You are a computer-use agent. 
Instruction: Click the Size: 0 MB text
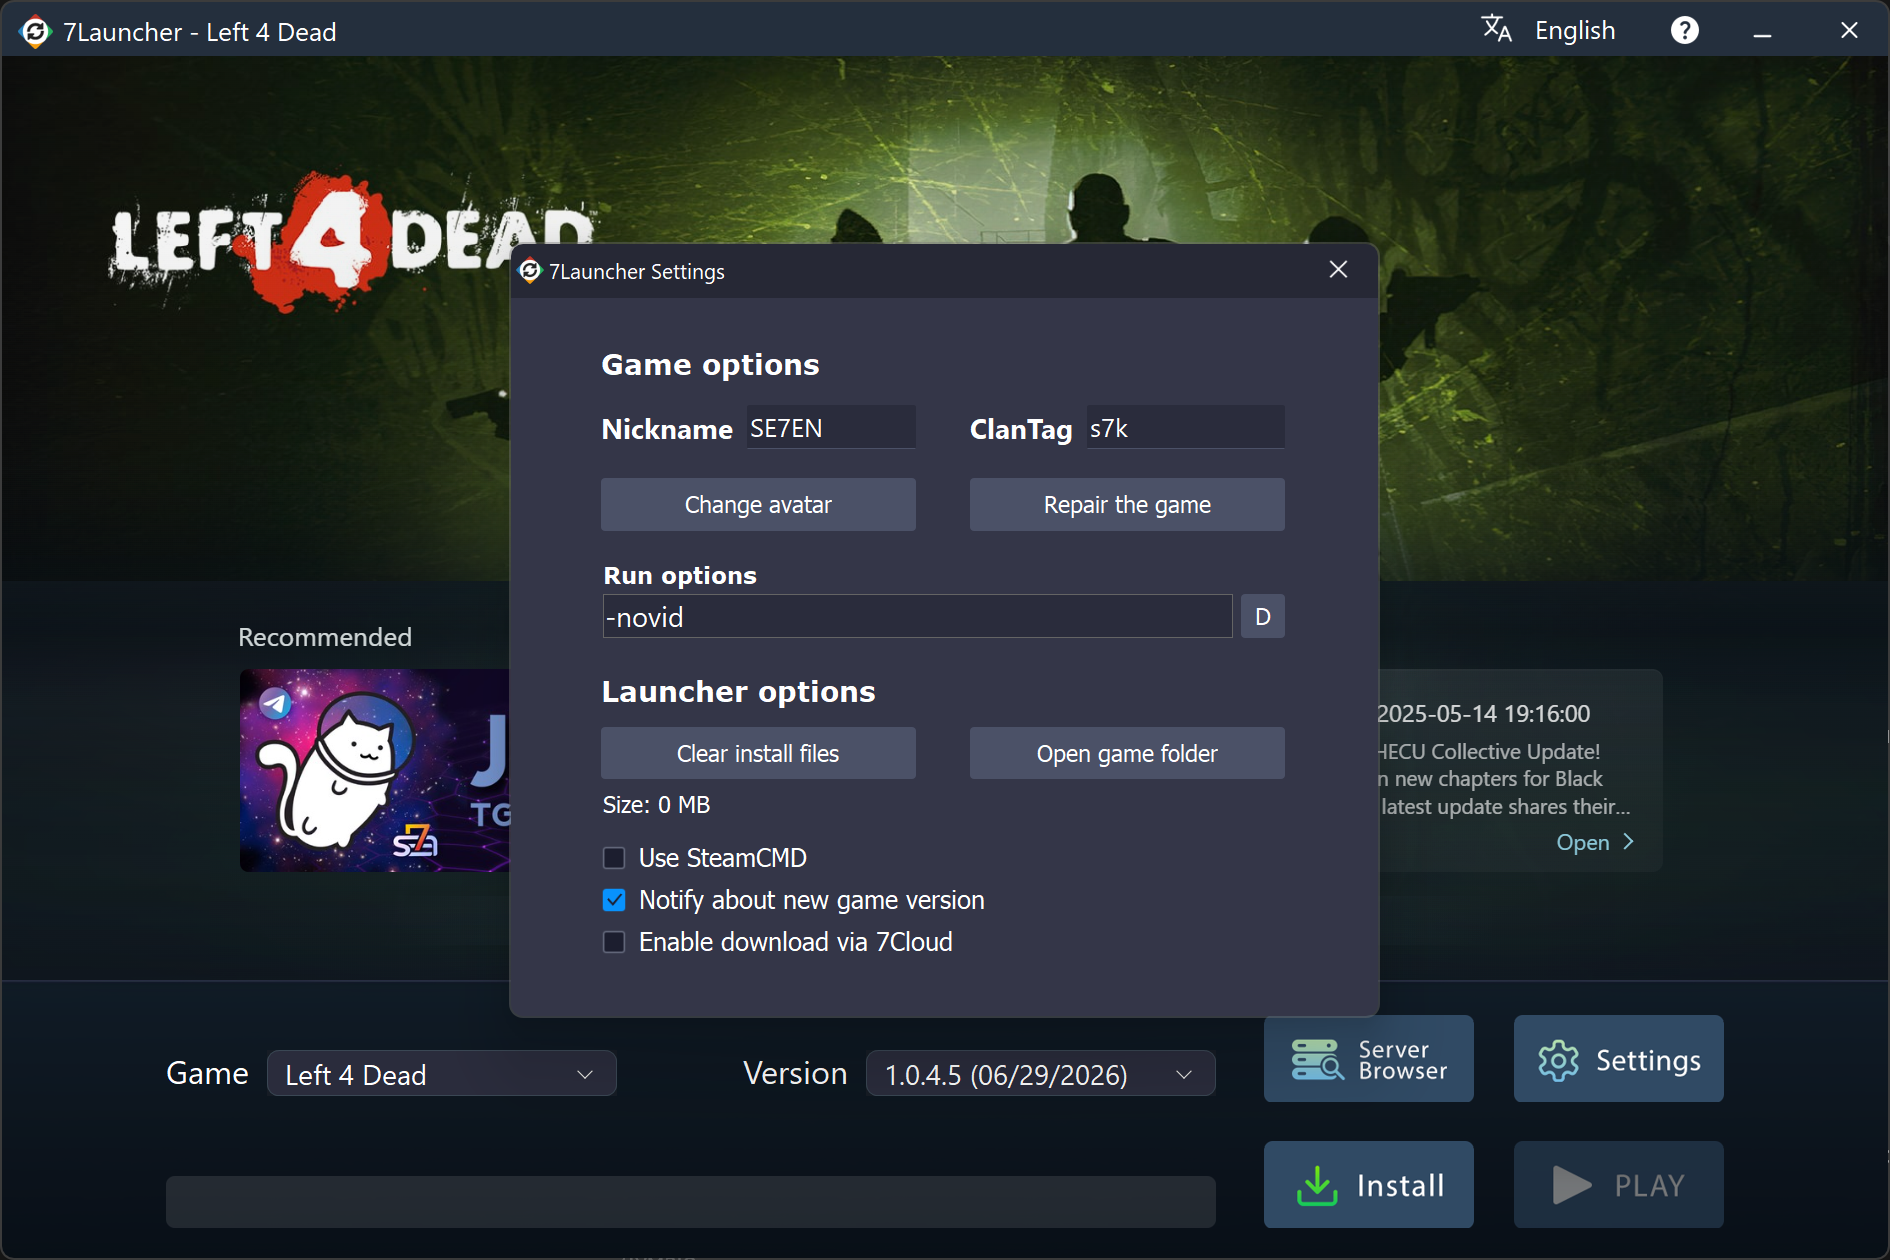click(656, 805)
